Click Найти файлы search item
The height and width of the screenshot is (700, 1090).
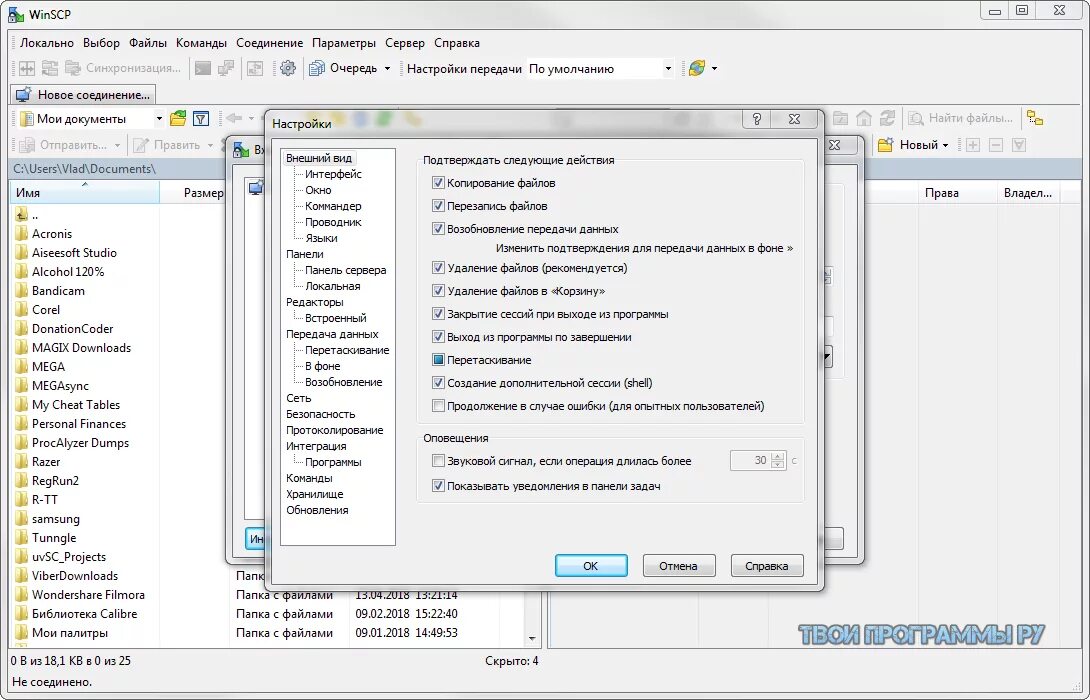click(961, 118)
